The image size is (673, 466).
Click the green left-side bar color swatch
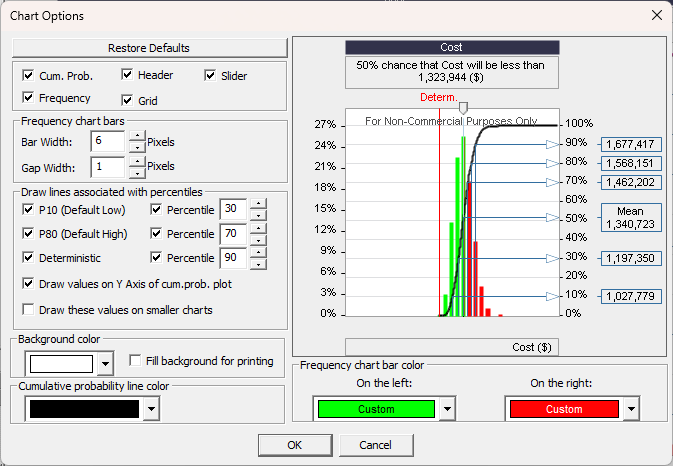(376, 409)
